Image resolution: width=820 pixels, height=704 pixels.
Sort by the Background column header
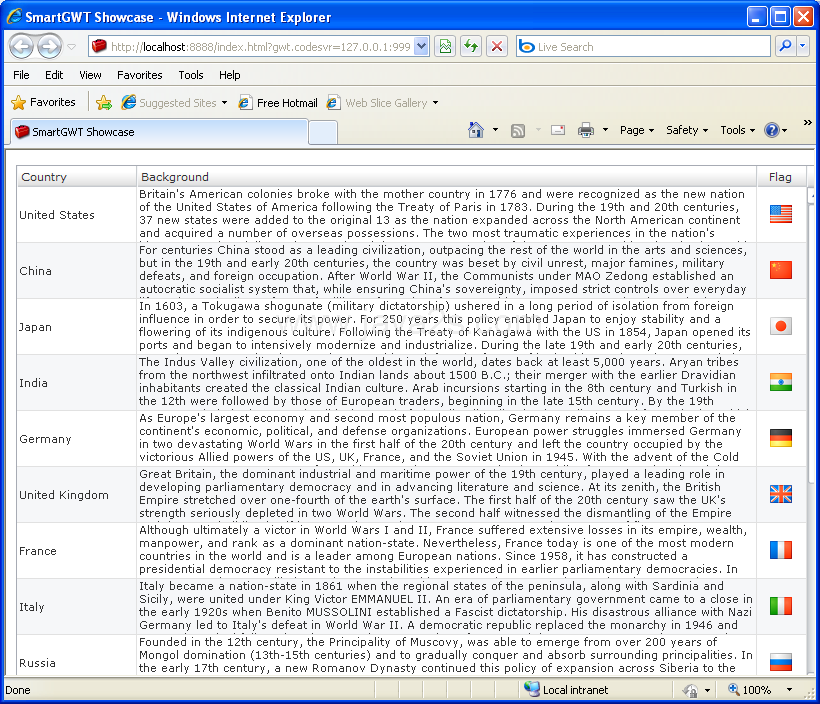point(447,177)
